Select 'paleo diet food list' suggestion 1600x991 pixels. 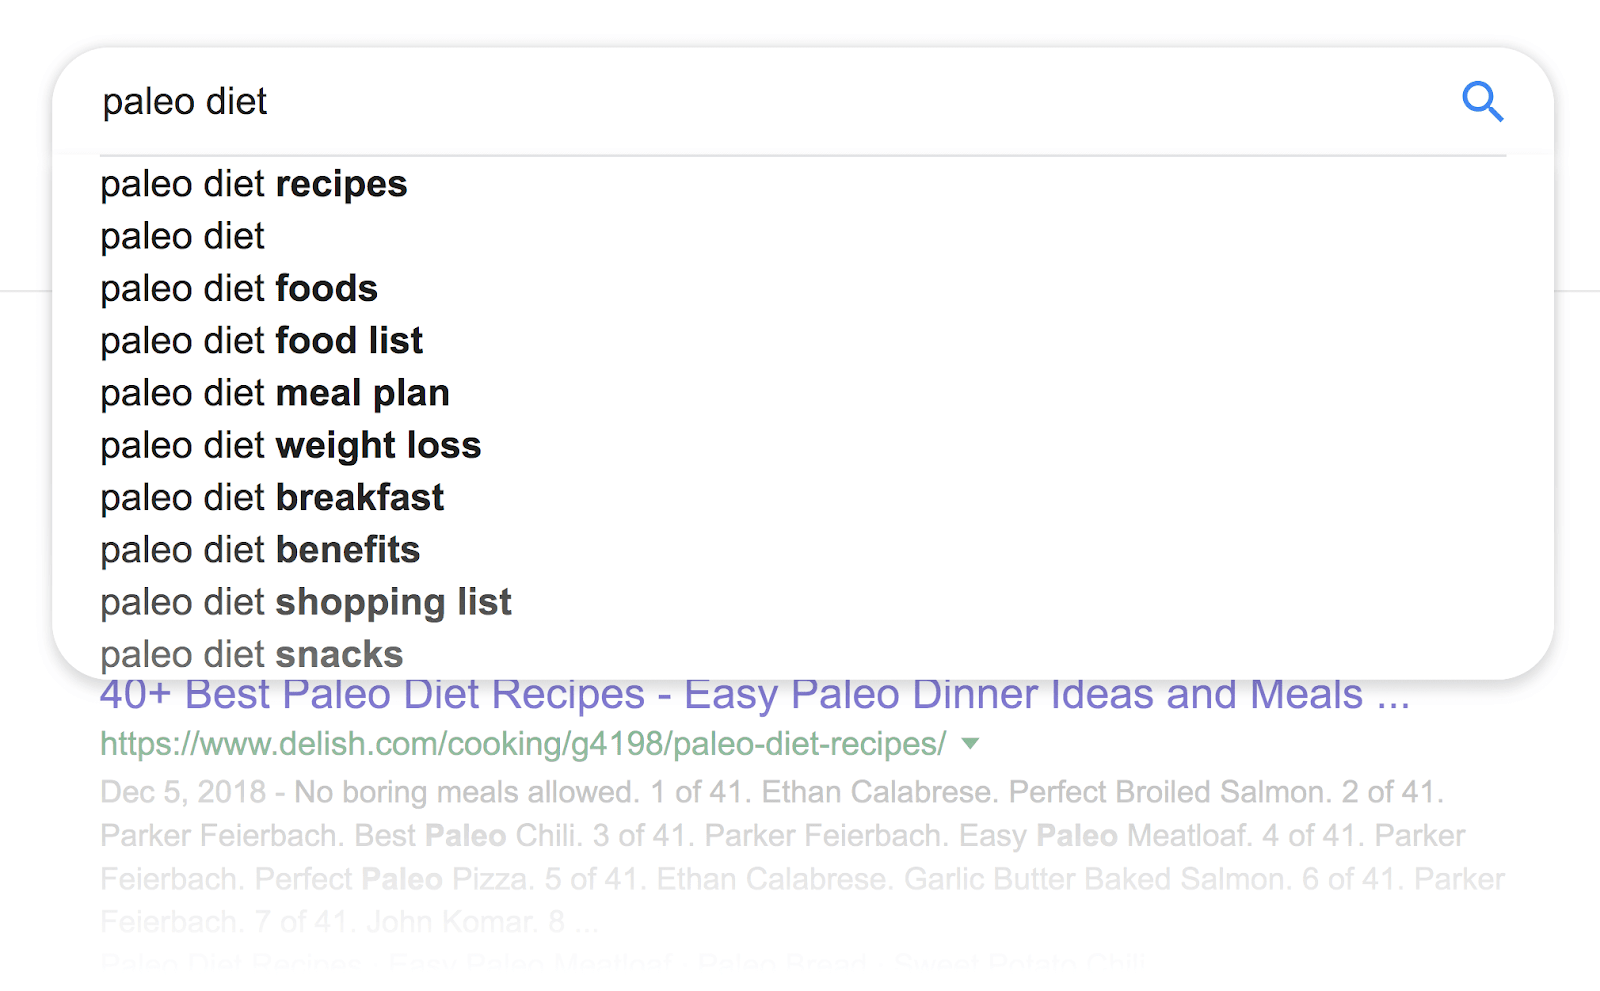(x=262, y=341)
